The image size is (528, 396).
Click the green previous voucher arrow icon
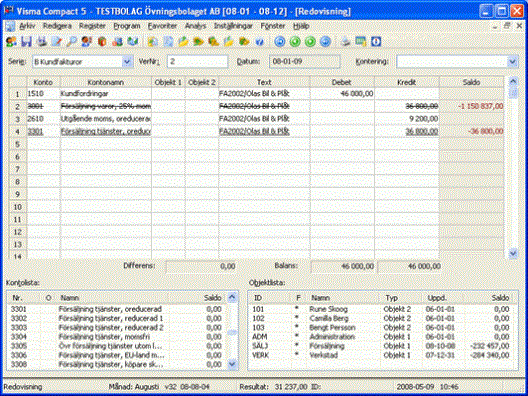point(295,42)
